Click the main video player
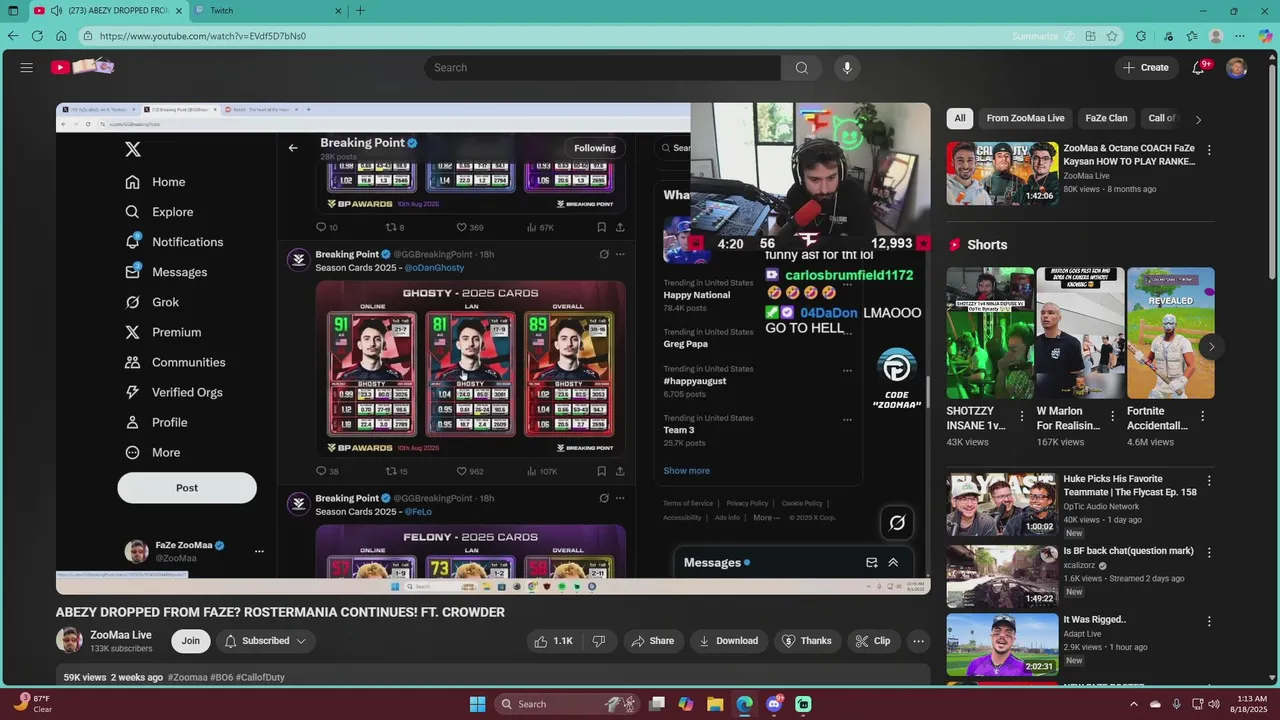Viewport: 1280px width, 720px height. click(x=493, y=348)
